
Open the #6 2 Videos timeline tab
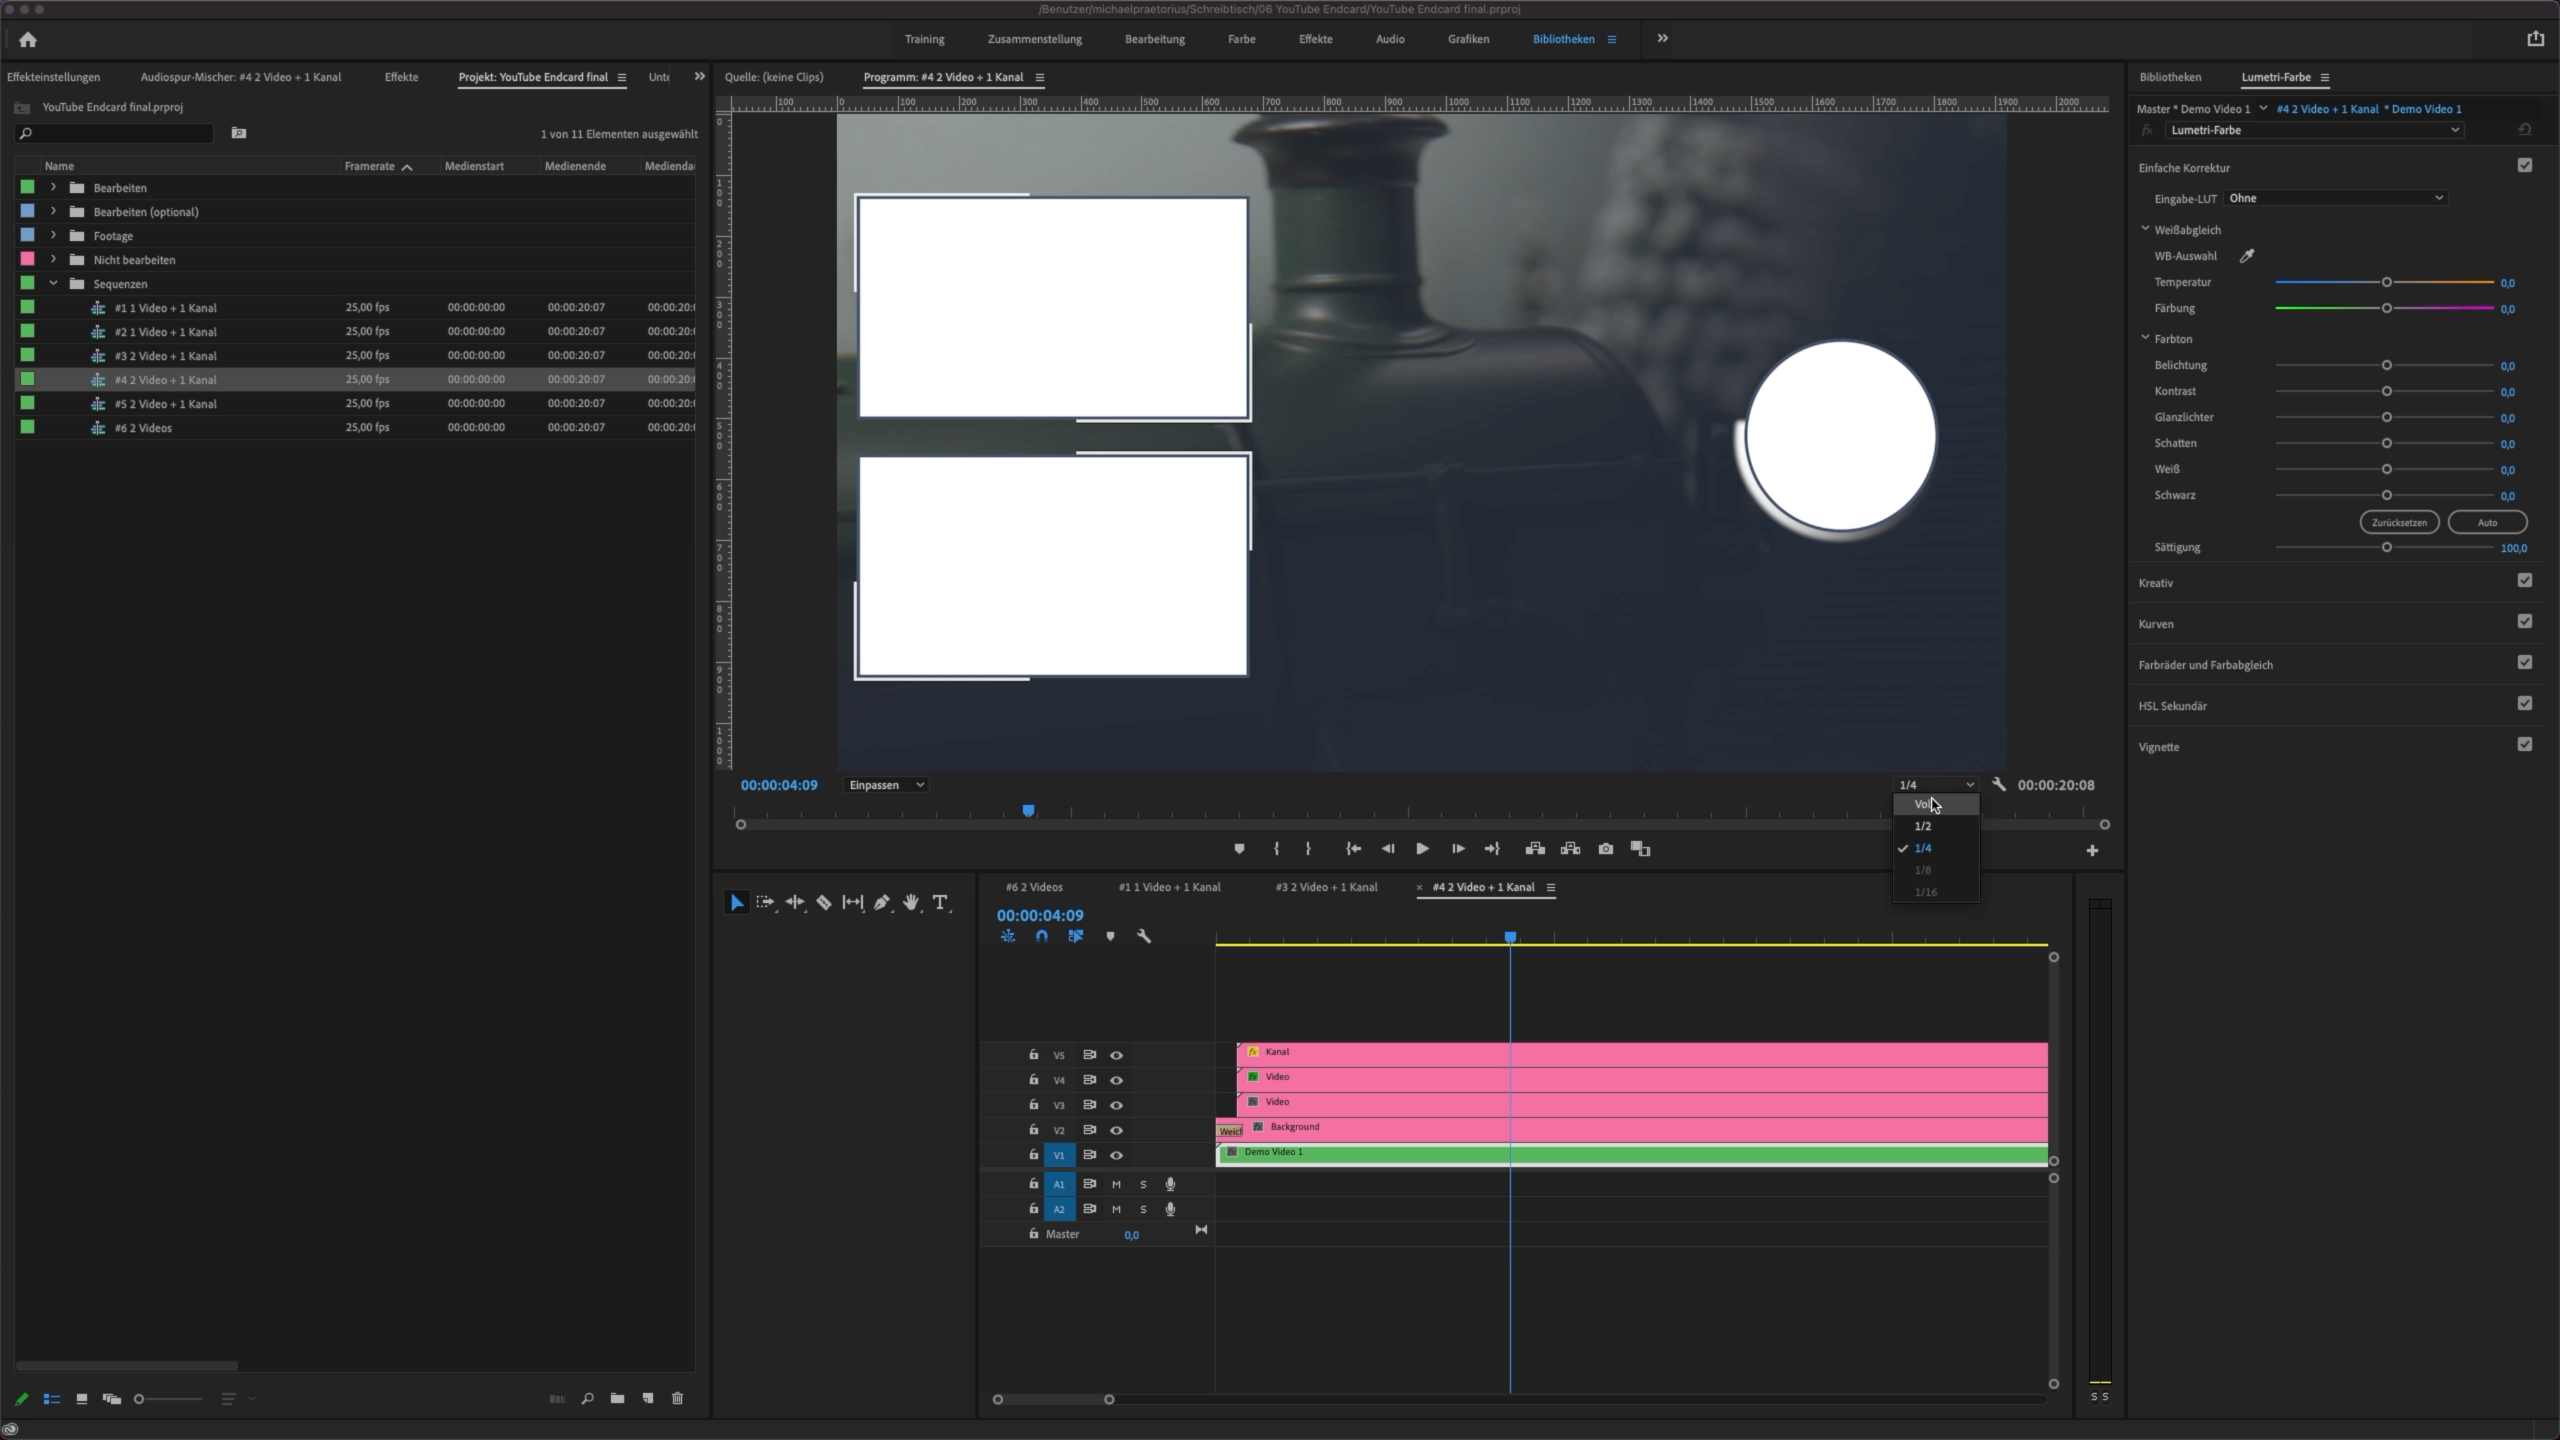1034,887
